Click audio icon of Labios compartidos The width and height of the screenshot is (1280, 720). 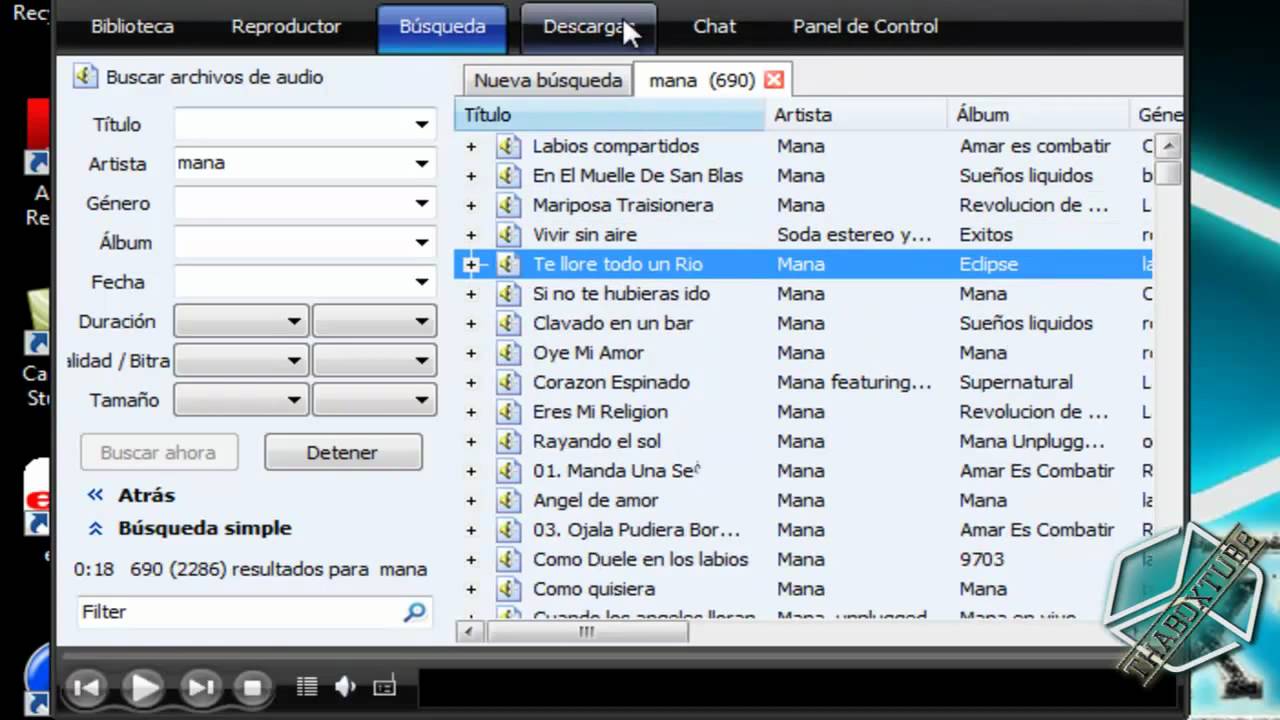click(509, 146)
